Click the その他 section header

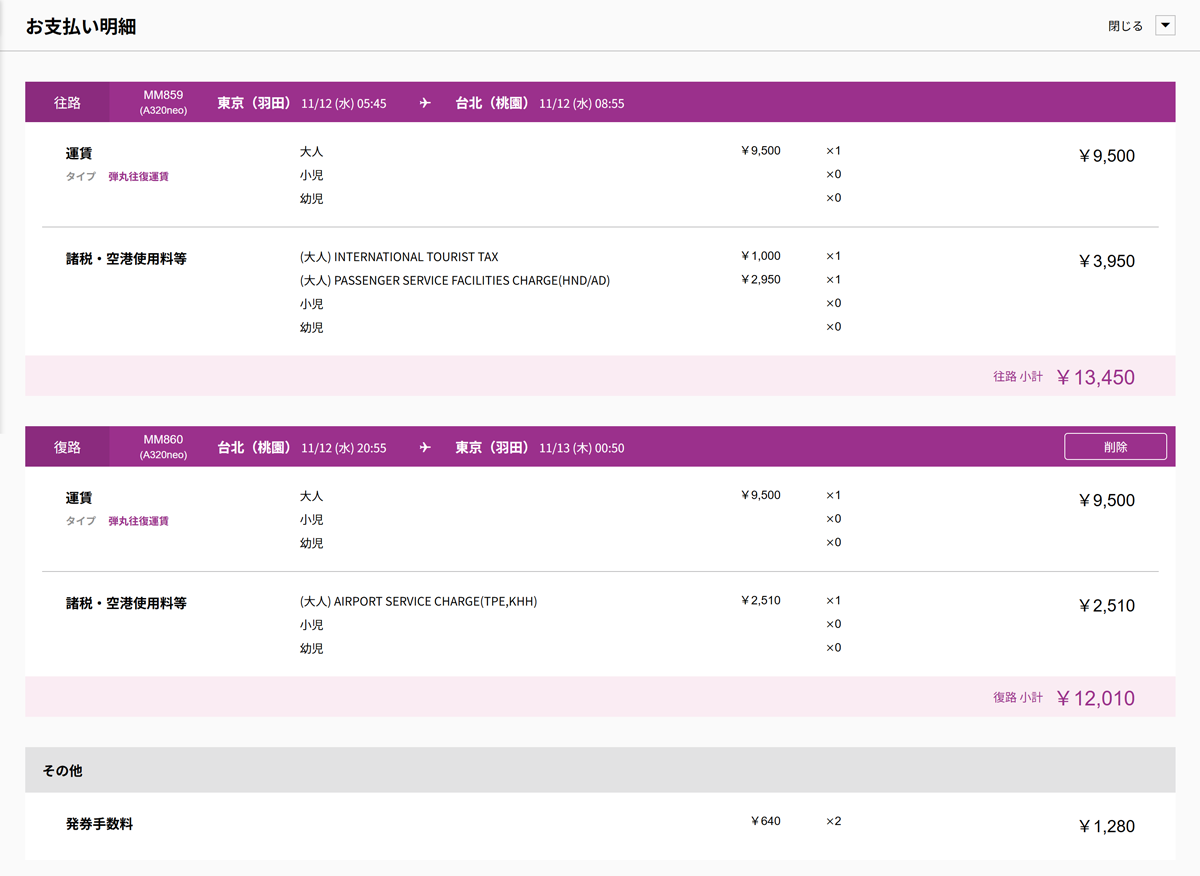(x=62, y=771)
